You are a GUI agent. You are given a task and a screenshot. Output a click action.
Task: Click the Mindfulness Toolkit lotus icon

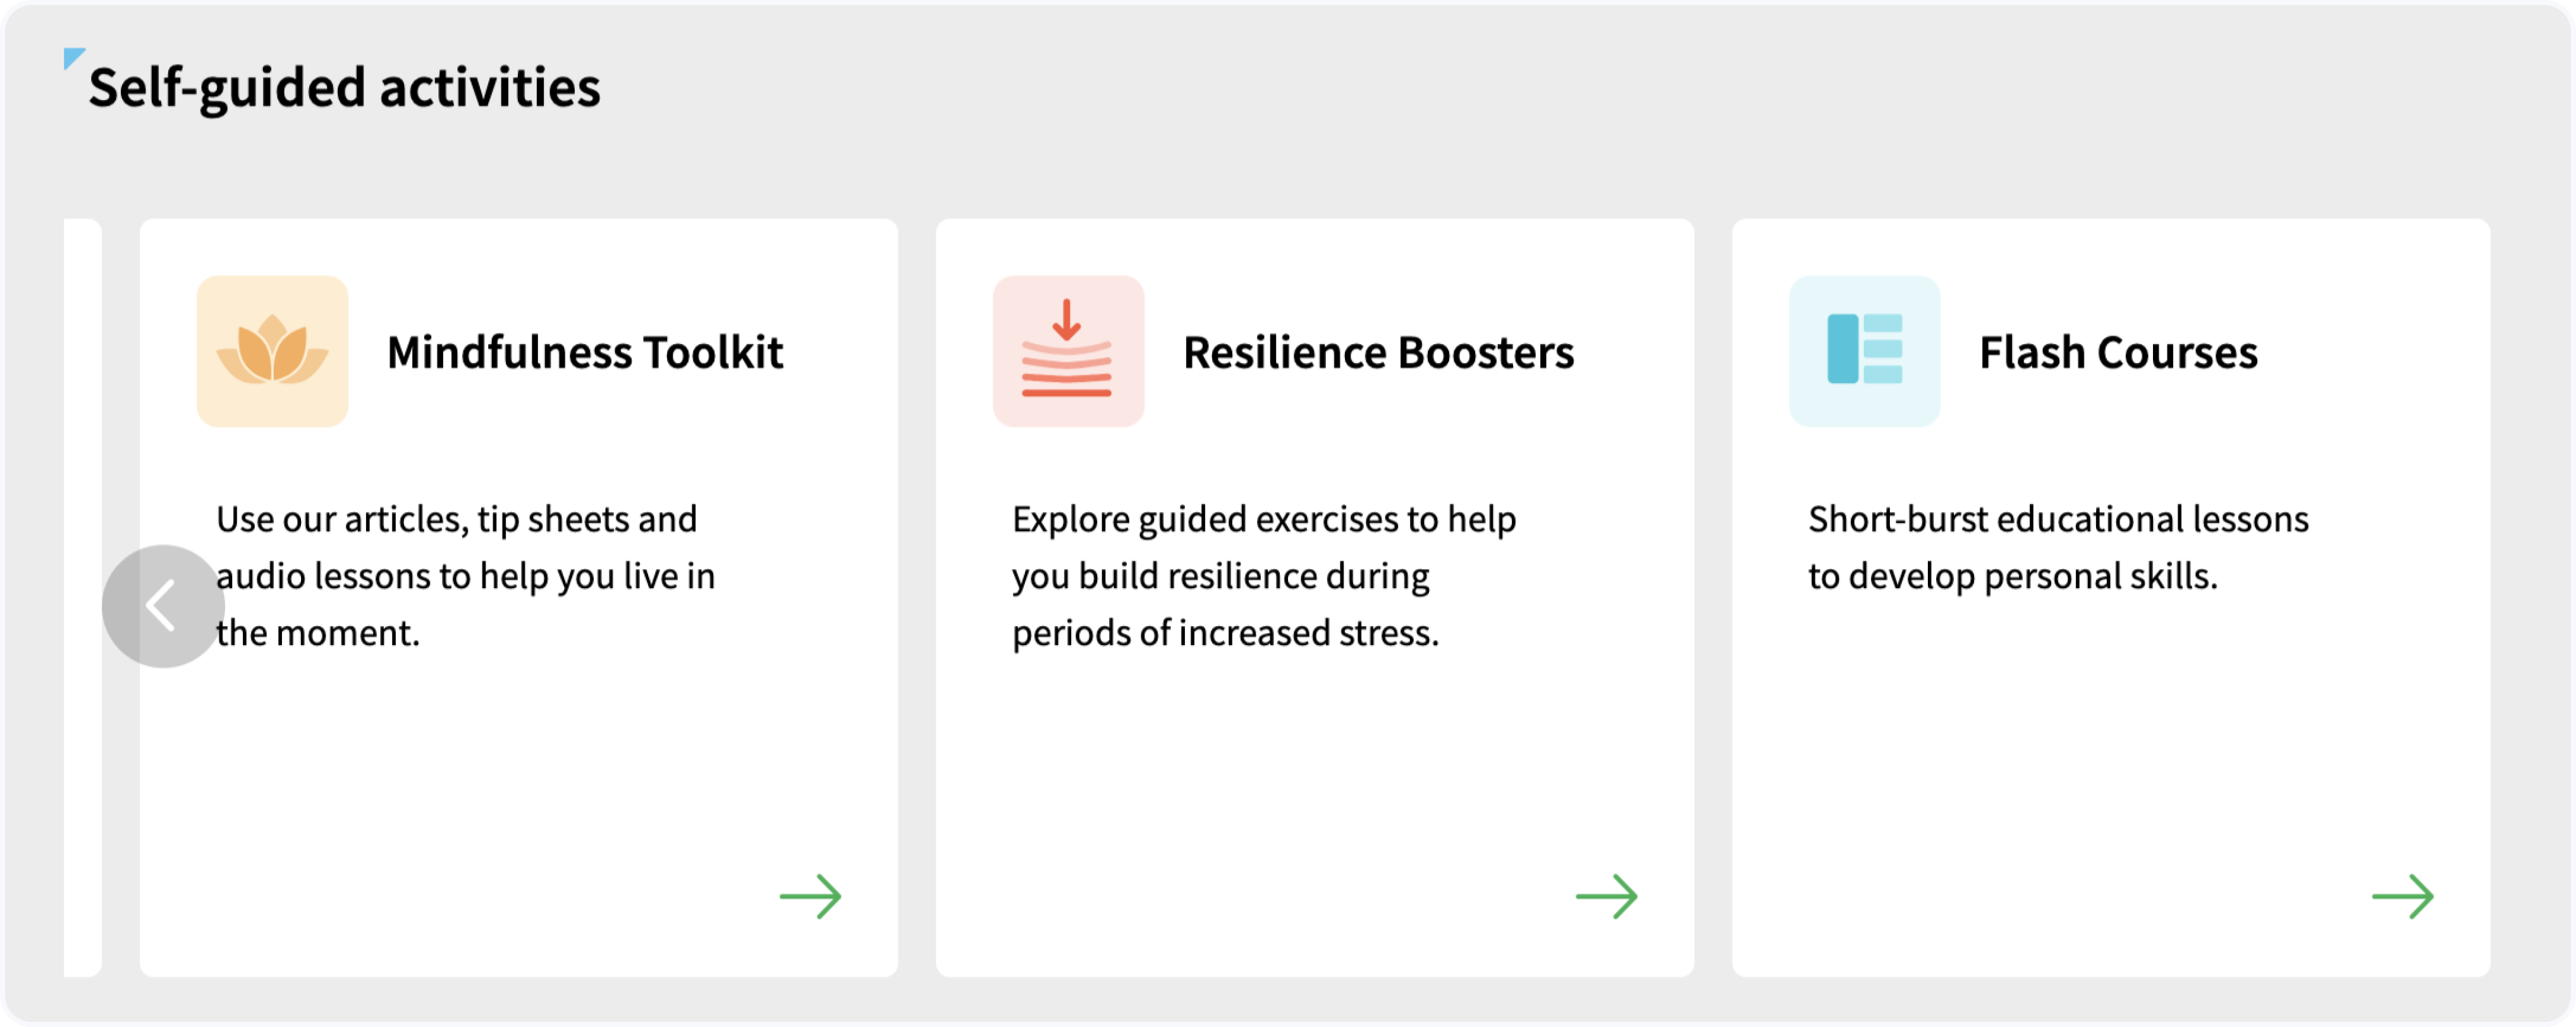point(272,351)
